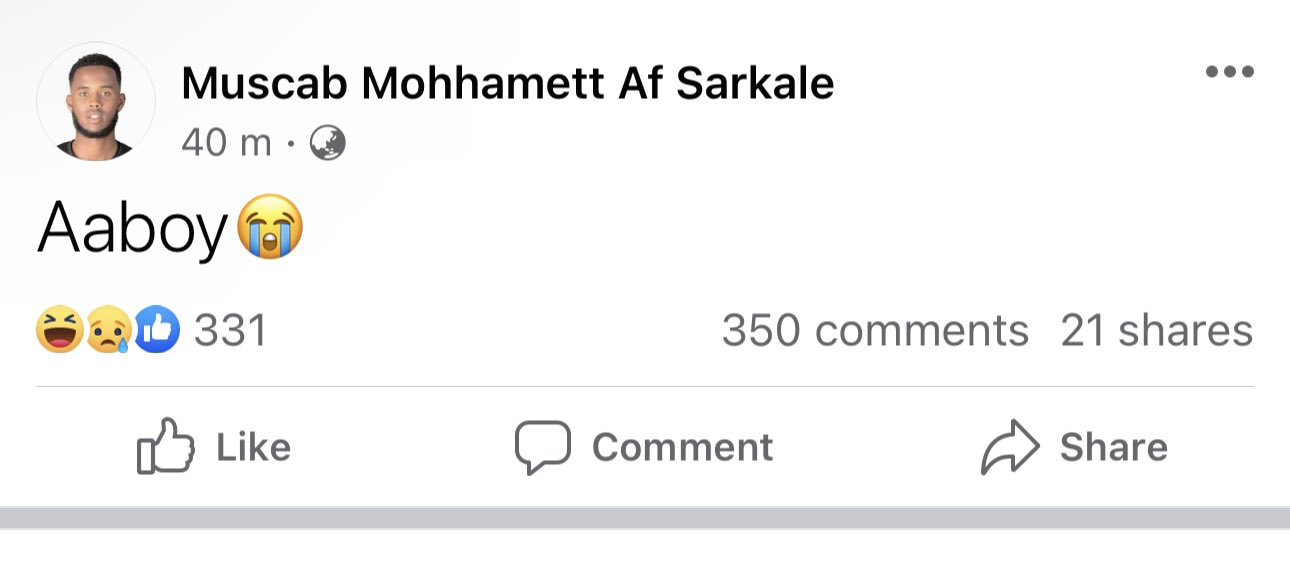View the 21 shares list
The height and width of the screenshot is (565, 1290).
click(1156, 331)
